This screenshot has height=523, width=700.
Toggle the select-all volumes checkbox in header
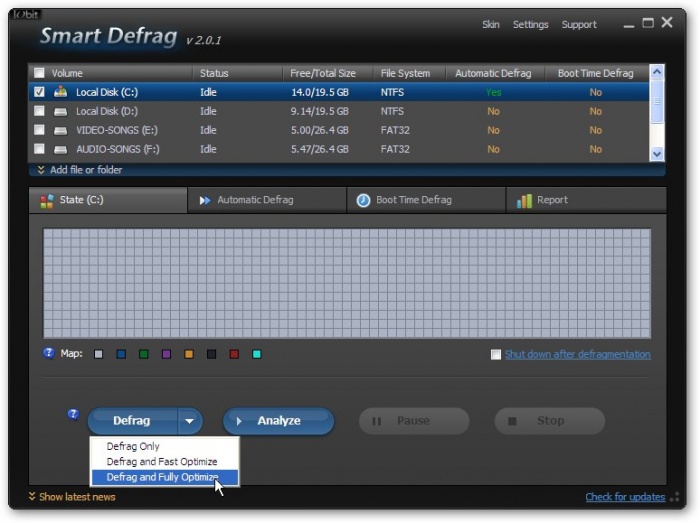pyautogui.click(x=39, y=73)
